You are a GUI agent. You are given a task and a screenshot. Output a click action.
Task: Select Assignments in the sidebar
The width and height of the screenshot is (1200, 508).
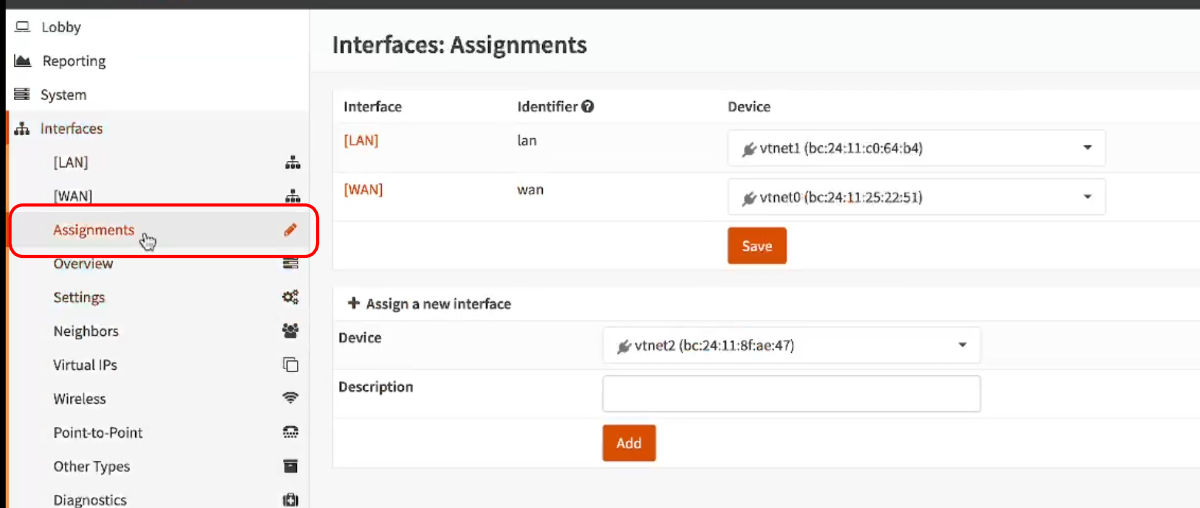point(93,230)
